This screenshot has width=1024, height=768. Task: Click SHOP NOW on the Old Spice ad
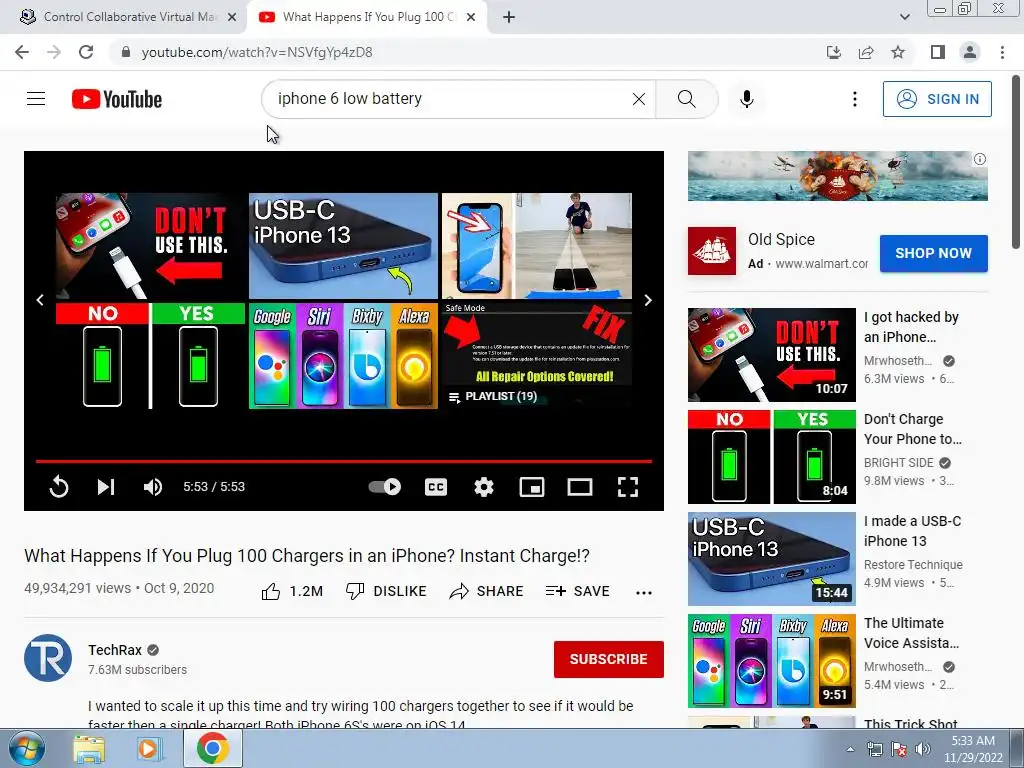[x=933, y=253]
